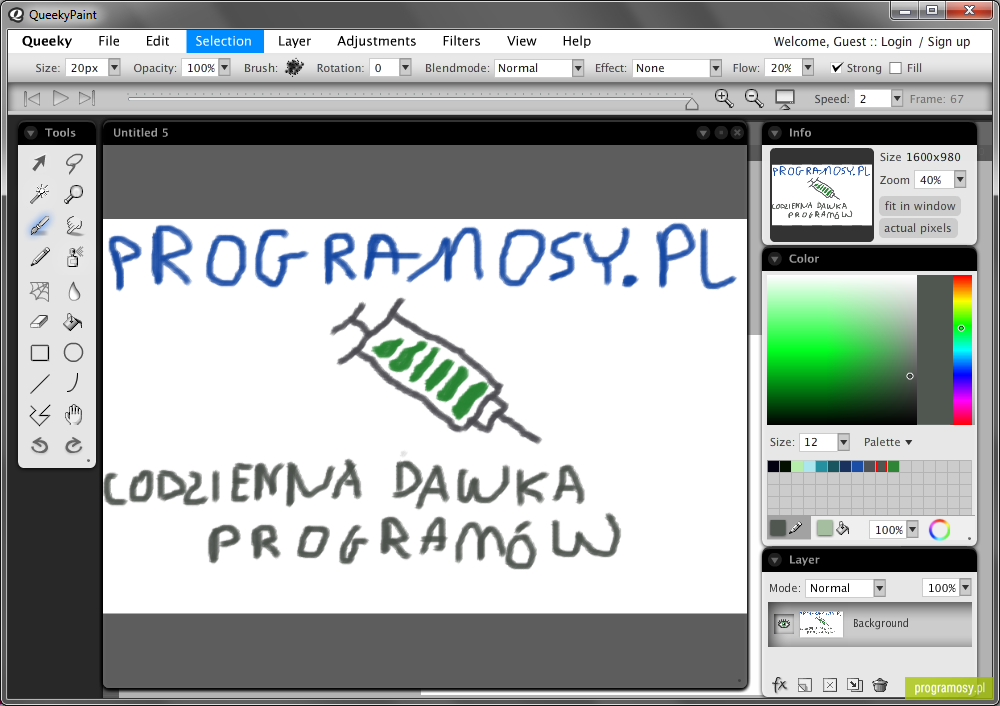Open the File menu
Screen dimensions: 1000x706
[109, 41]
